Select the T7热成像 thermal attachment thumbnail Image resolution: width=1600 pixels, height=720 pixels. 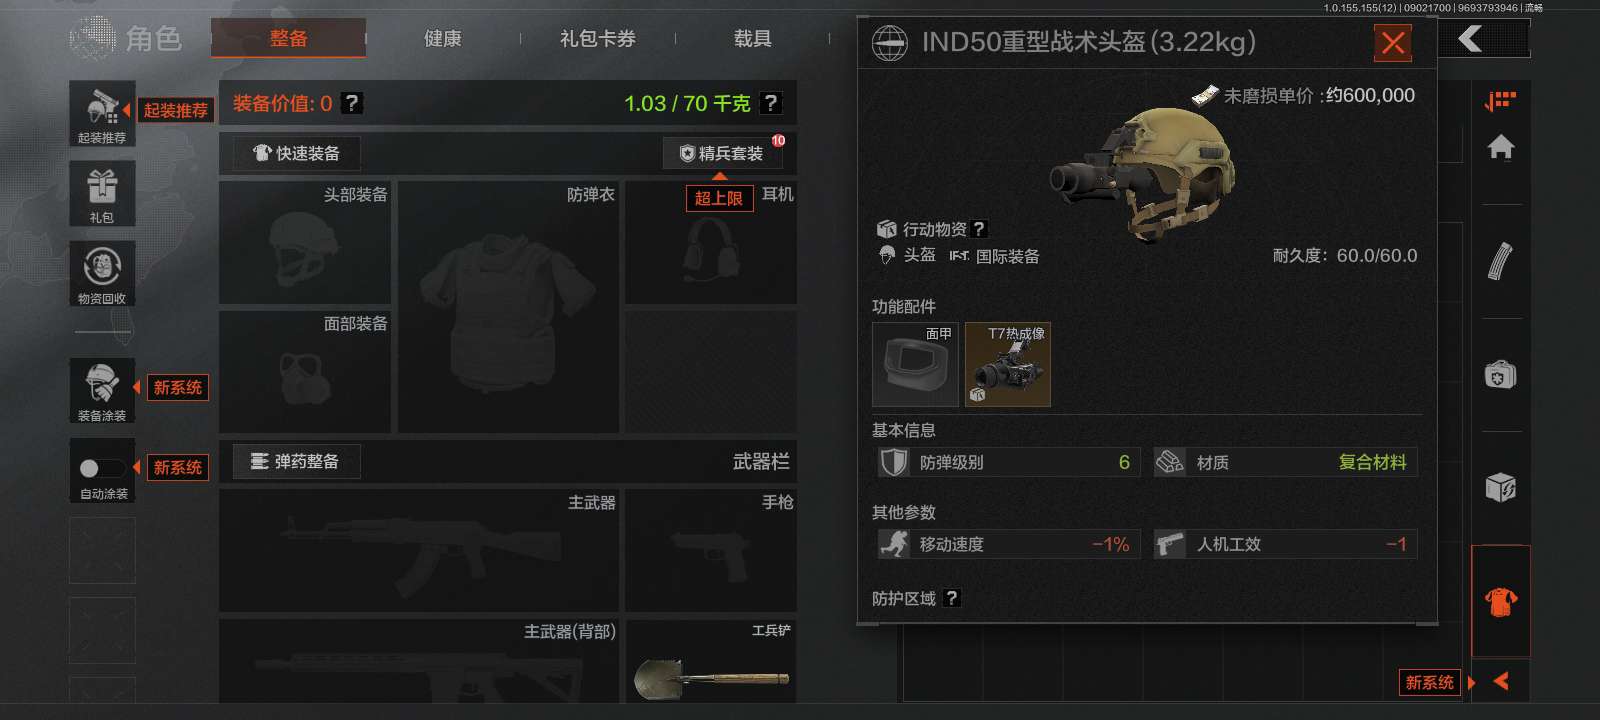coord(1008,364)
